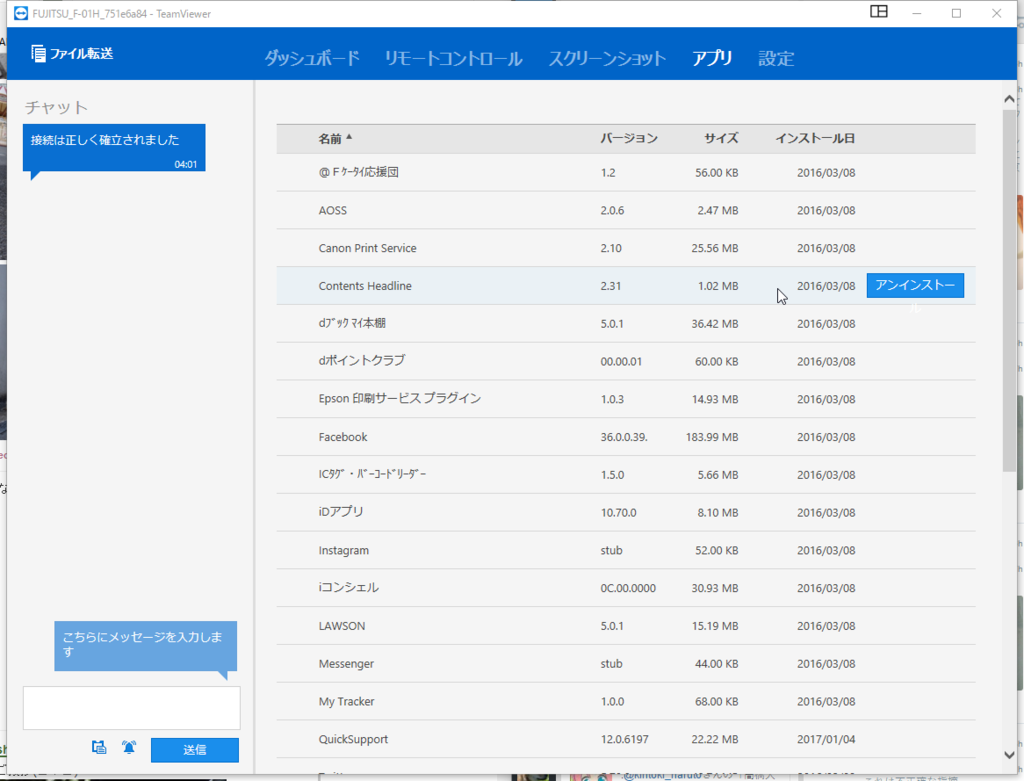Select the Instagram app row
1024x781 pixels.
pyautogui.click(x=626, y=550)
